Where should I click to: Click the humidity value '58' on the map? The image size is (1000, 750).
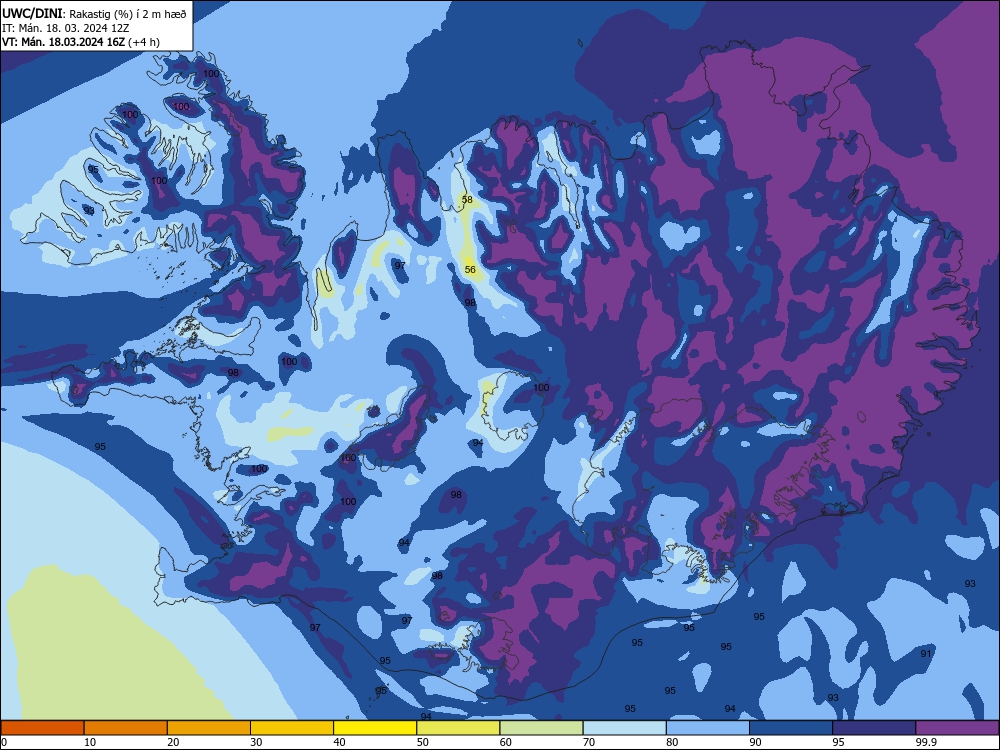(467, 200)
